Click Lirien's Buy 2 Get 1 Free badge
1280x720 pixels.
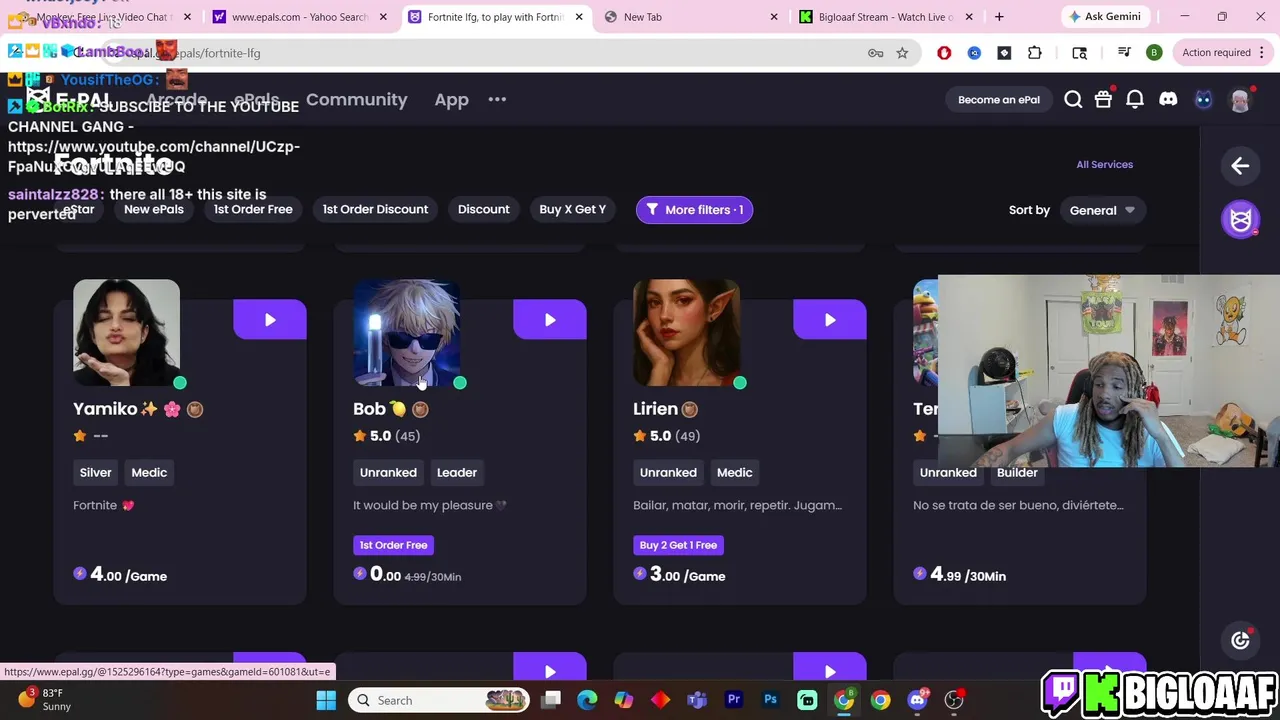(678, 545)
